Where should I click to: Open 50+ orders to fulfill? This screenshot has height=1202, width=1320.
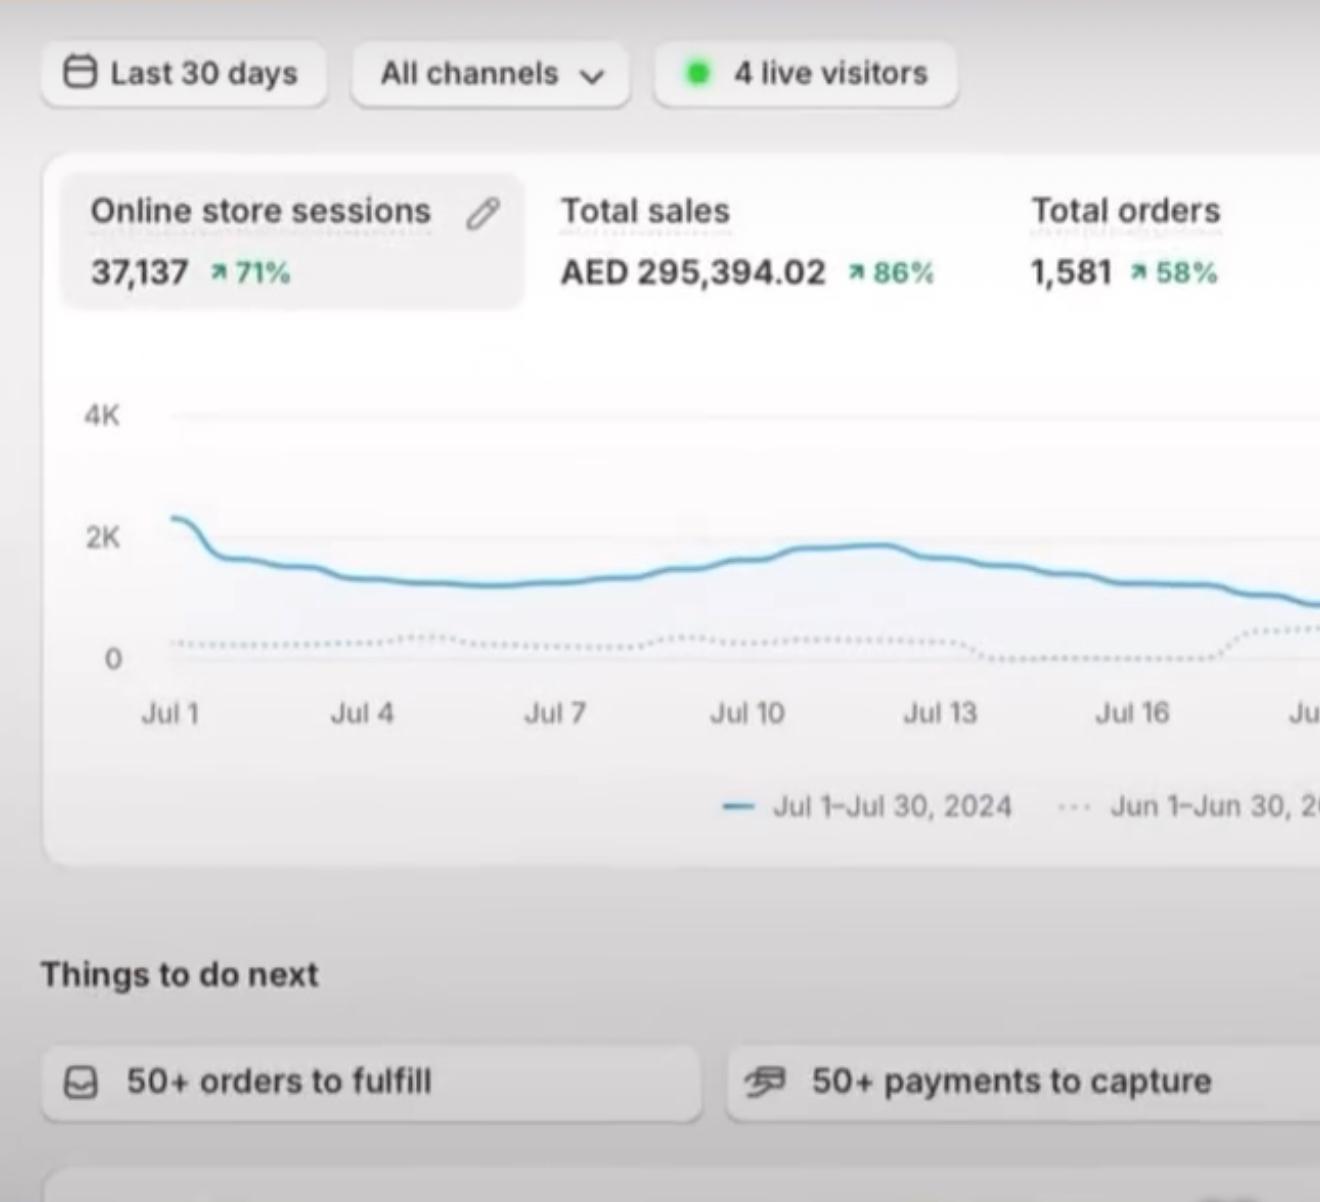(279, 1082)
